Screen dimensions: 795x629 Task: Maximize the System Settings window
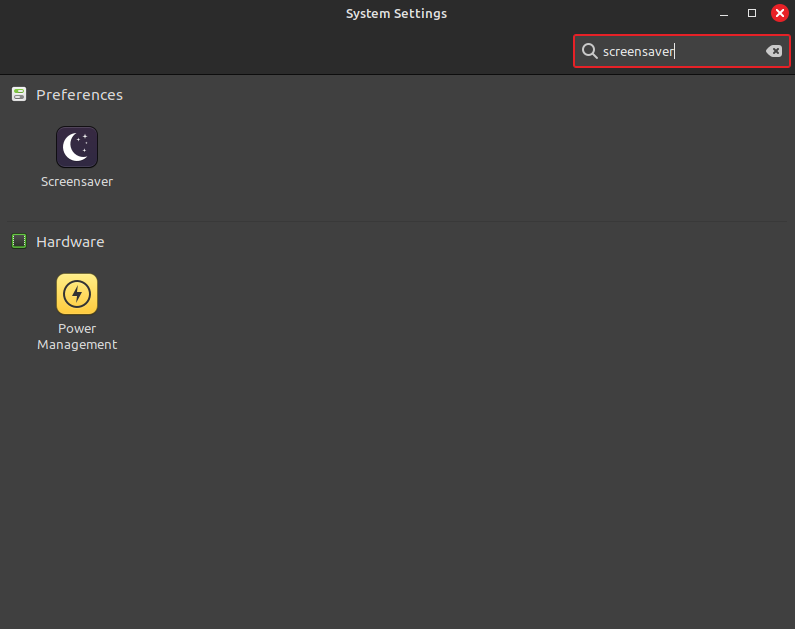click(x=752, y=14)
